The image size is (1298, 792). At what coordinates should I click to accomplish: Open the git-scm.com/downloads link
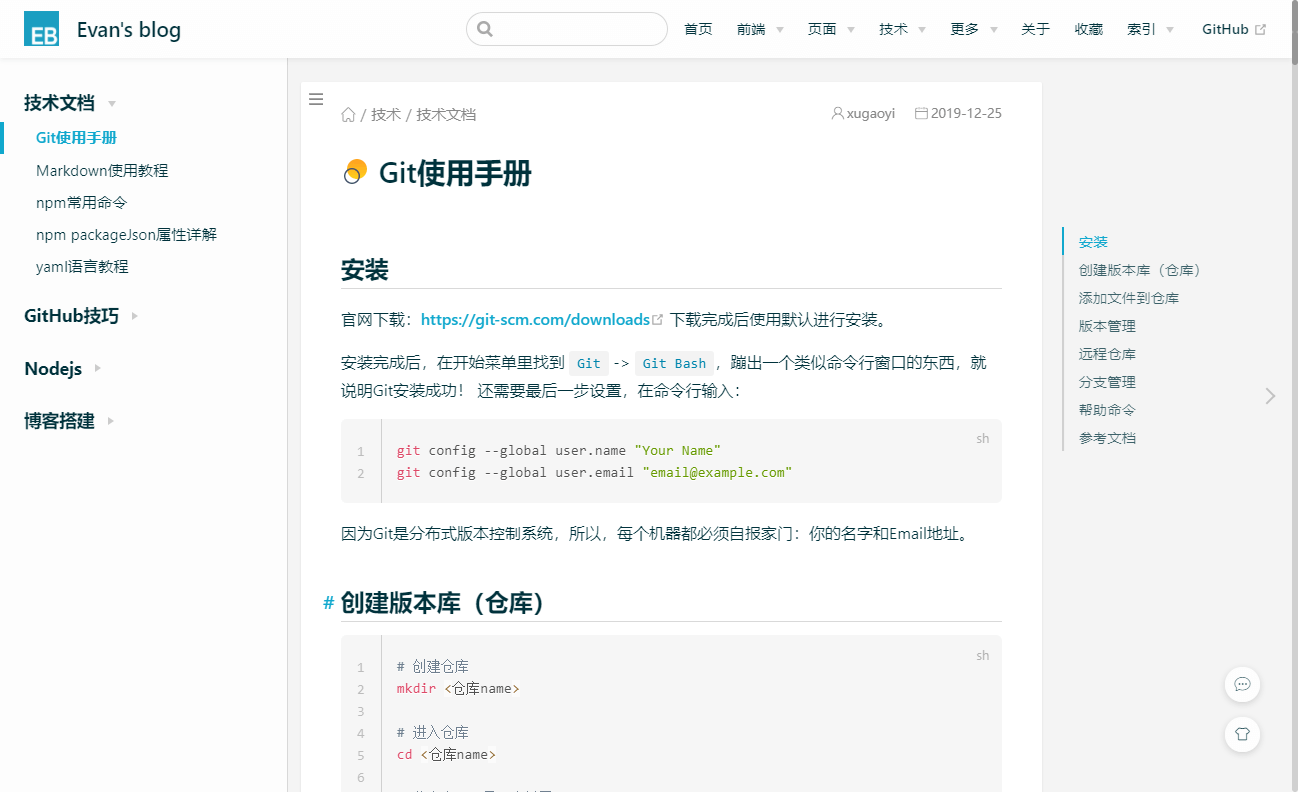coord(535,320)
